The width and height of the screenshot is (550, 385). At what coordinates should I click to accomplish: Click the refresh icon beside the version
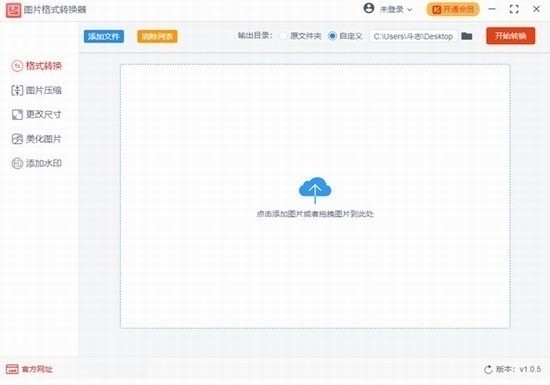[x=488, y=369]
